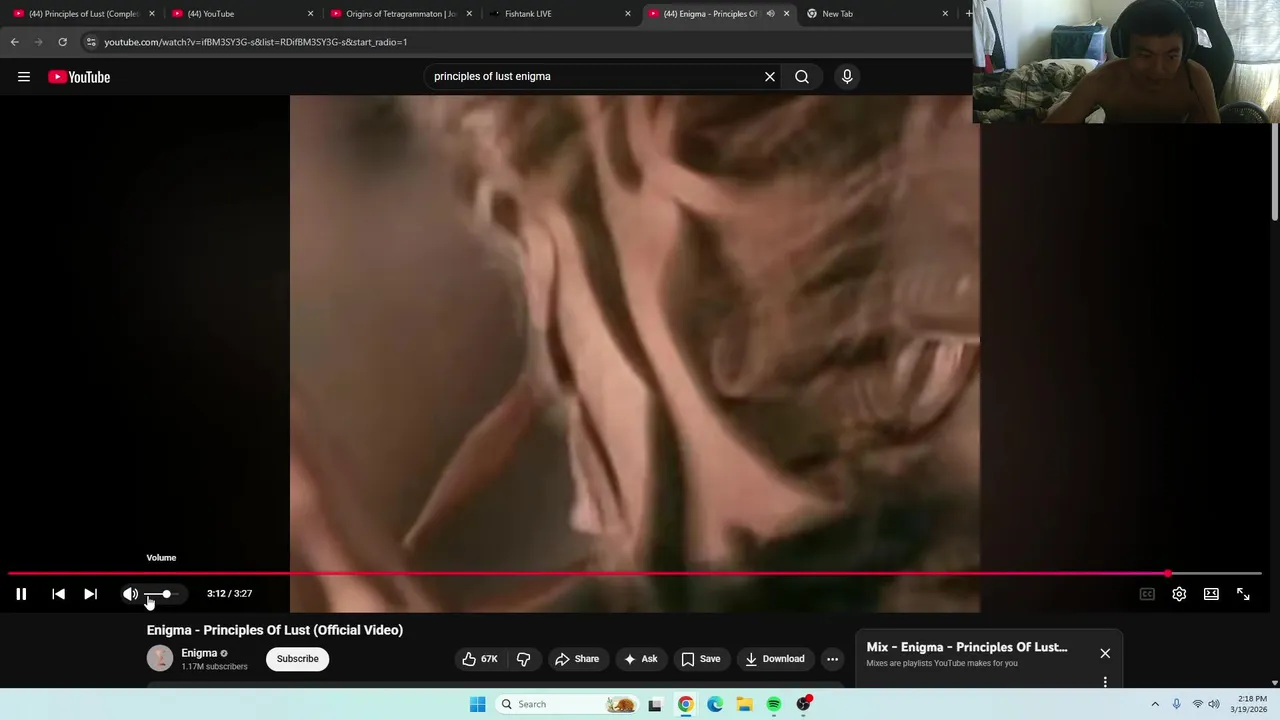Save video to a playlist
The image size is (1280, 720).
(x=701, y=659)
